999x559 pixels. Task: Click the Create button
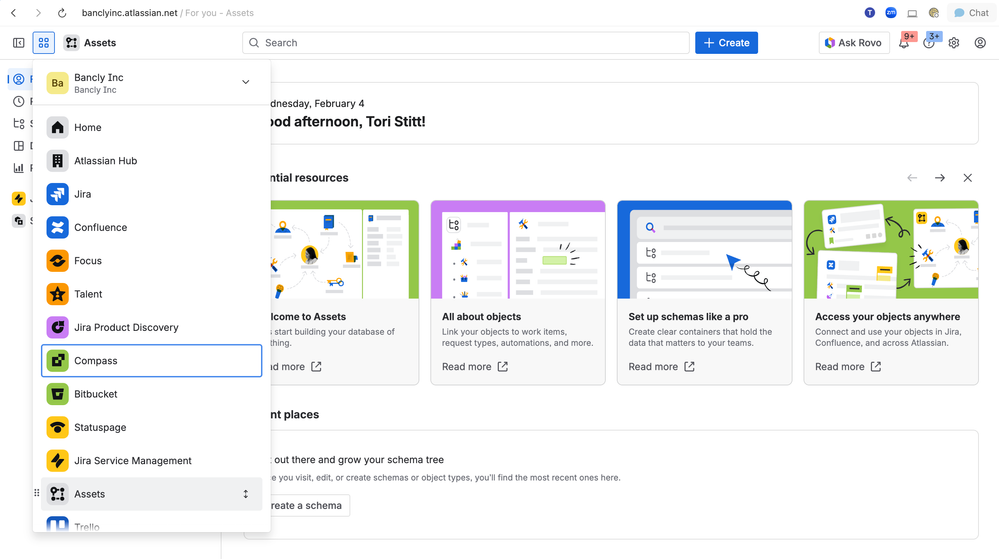click(726, 43)
